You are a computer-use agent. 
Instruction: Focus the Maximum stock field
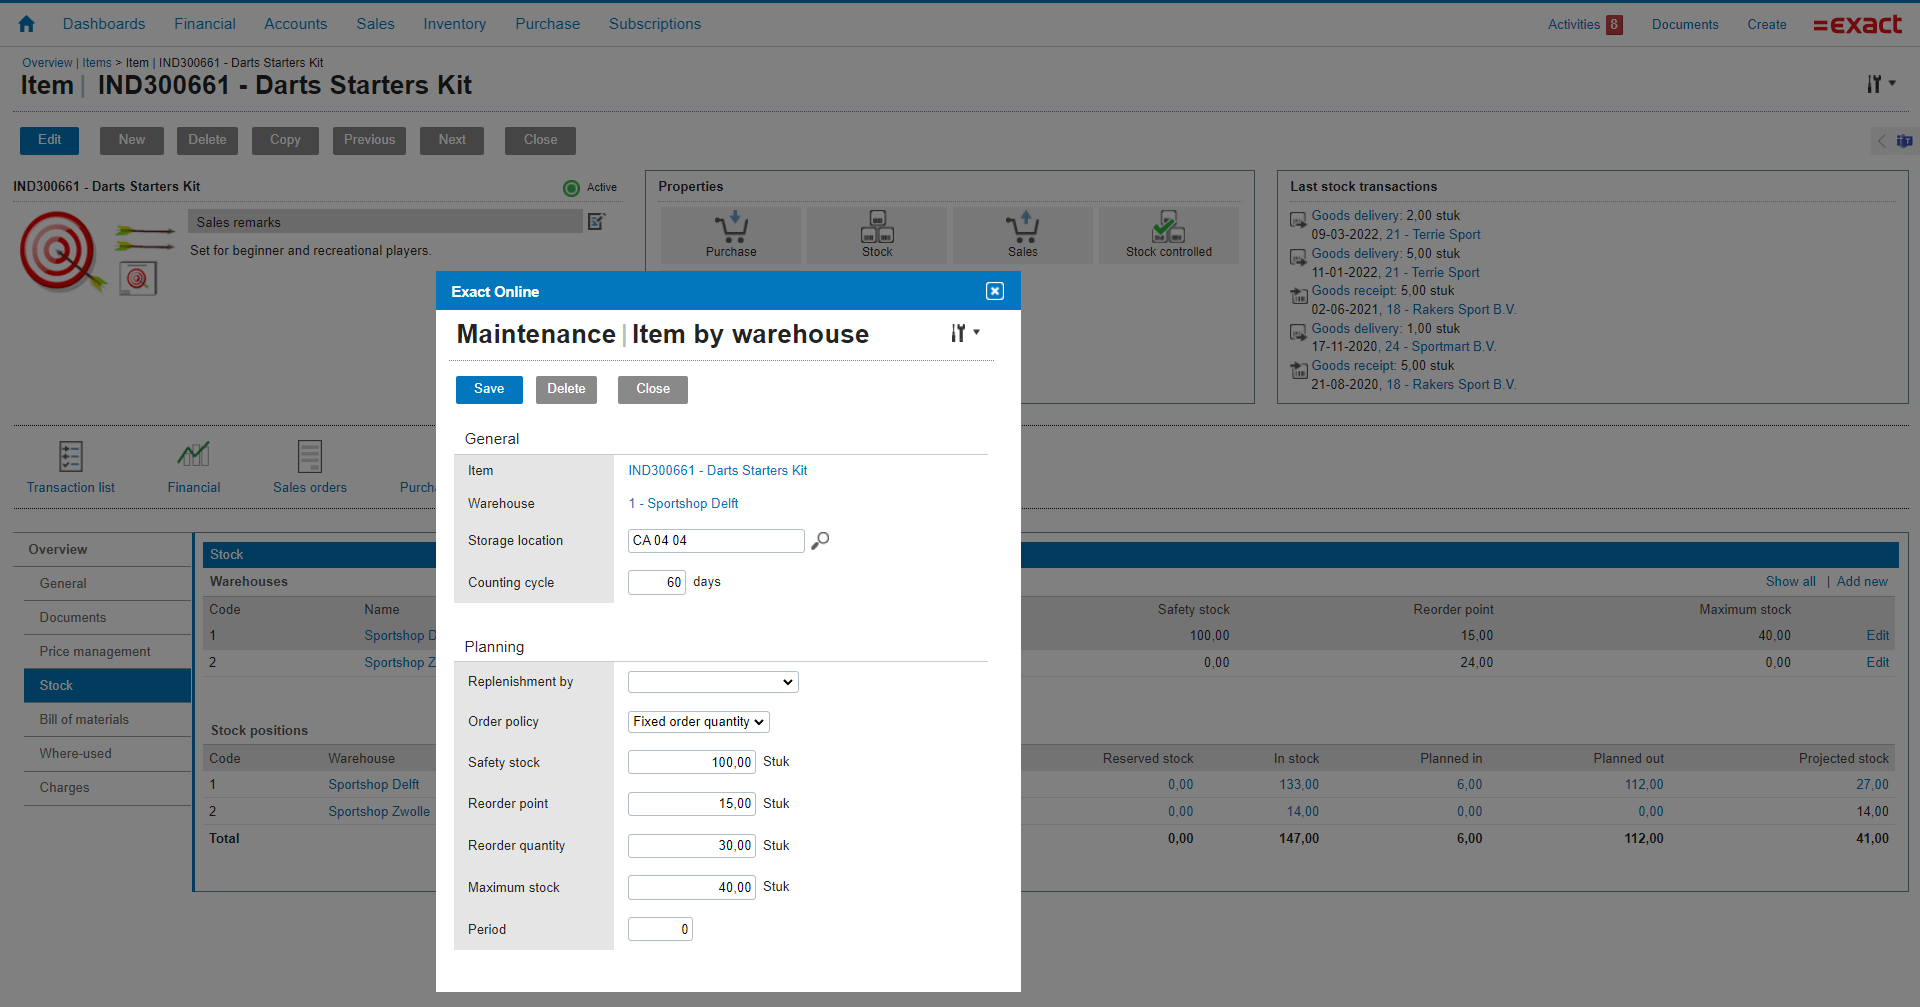[x=692, y=887]
